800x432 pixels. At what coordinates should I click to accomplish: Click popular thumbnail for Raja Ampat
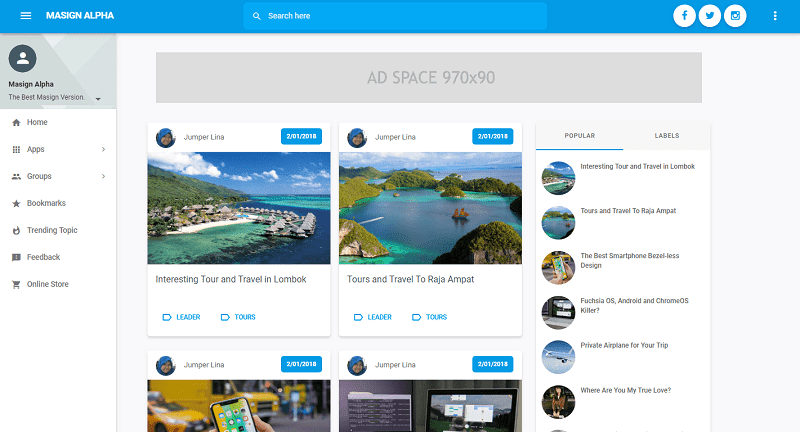click(x=558, y=223)
